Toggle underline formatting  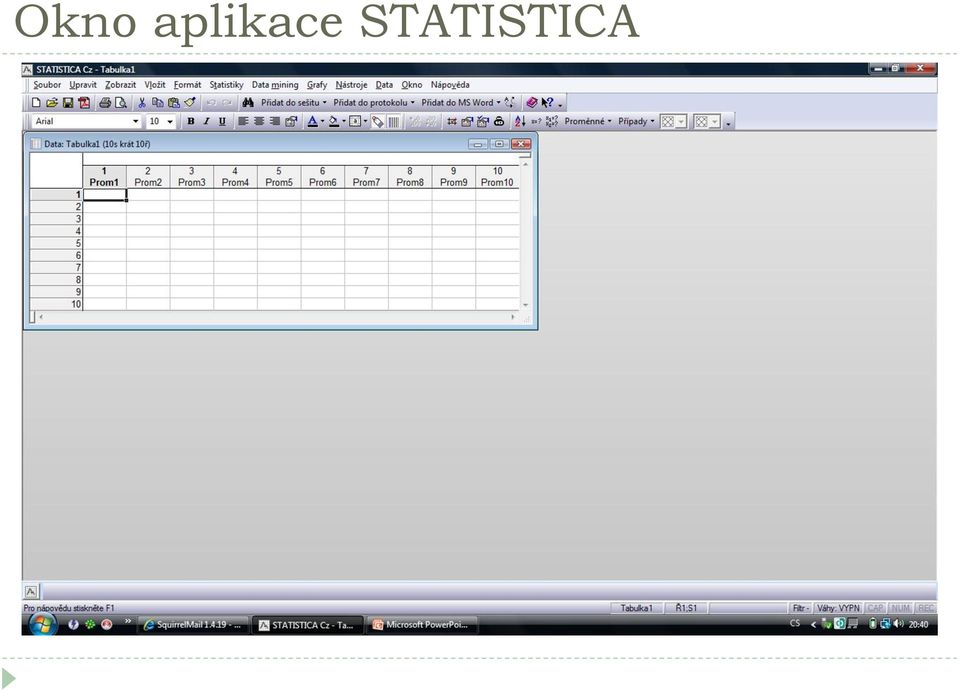coord(222,122)
